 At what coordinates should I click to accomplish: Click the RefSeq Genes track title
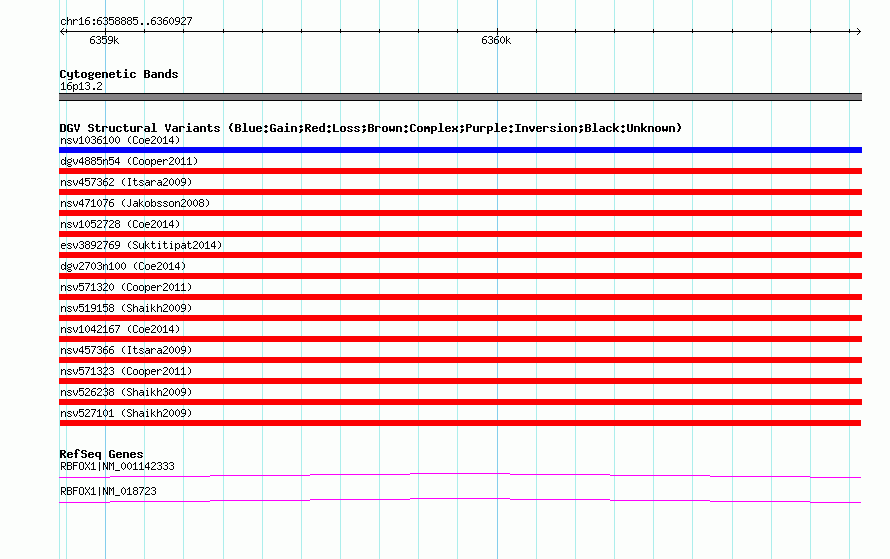coord(101,454)
